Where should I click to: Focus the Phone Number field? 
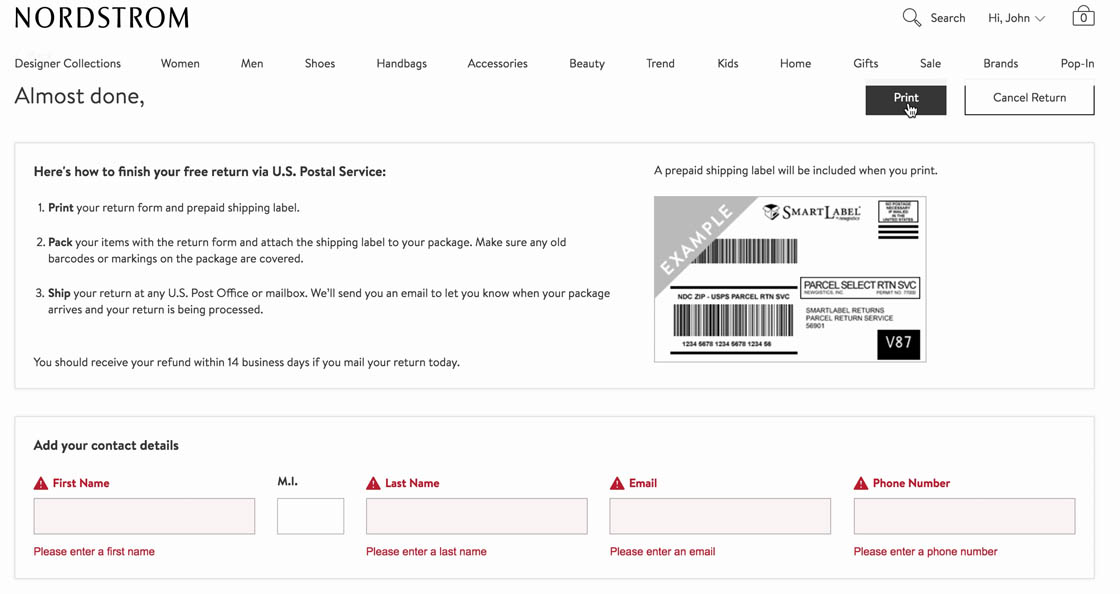[964, 516]
